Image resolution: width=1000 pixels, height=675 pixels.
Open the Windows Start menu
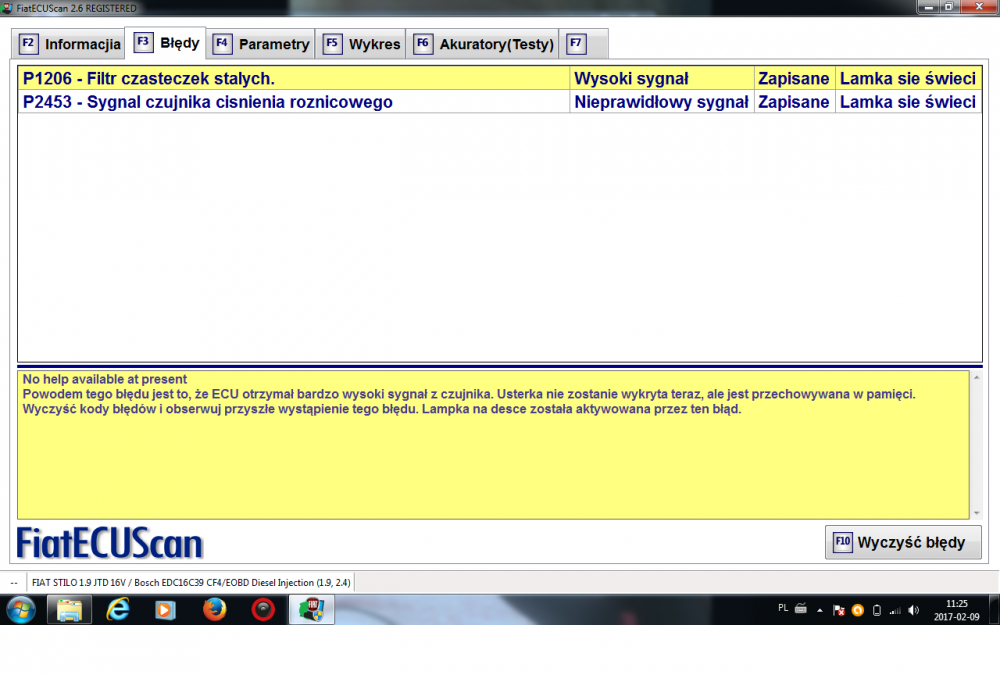[x=21, y=610]
